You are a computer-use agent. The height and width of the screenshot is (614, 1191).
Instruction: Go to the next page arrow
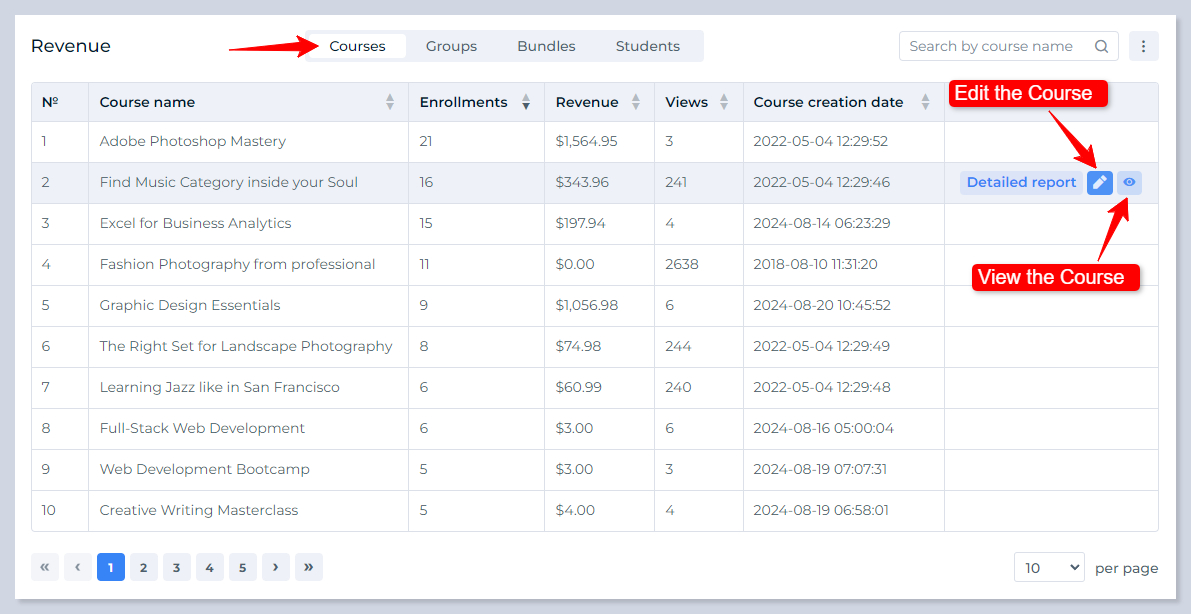pos(275,567)
